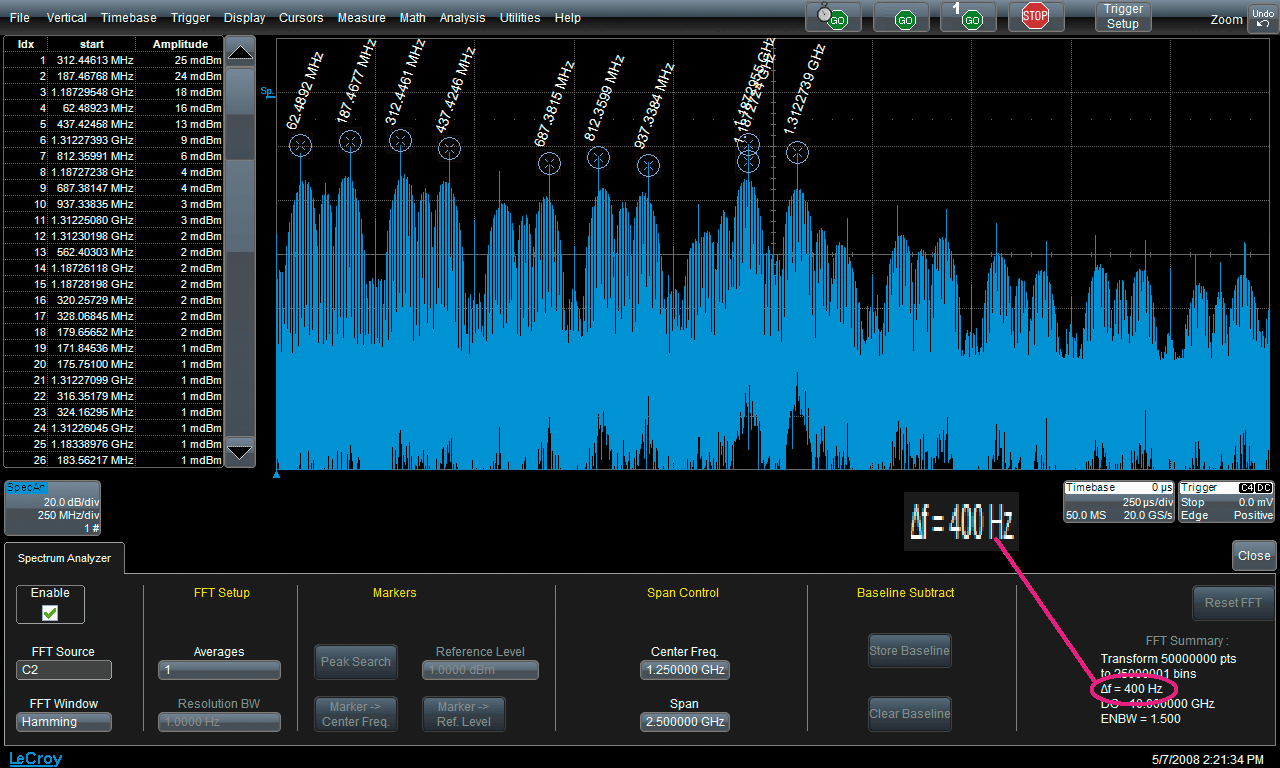Close the Spectrum Analyzer dialog panel

(1253, 556)
